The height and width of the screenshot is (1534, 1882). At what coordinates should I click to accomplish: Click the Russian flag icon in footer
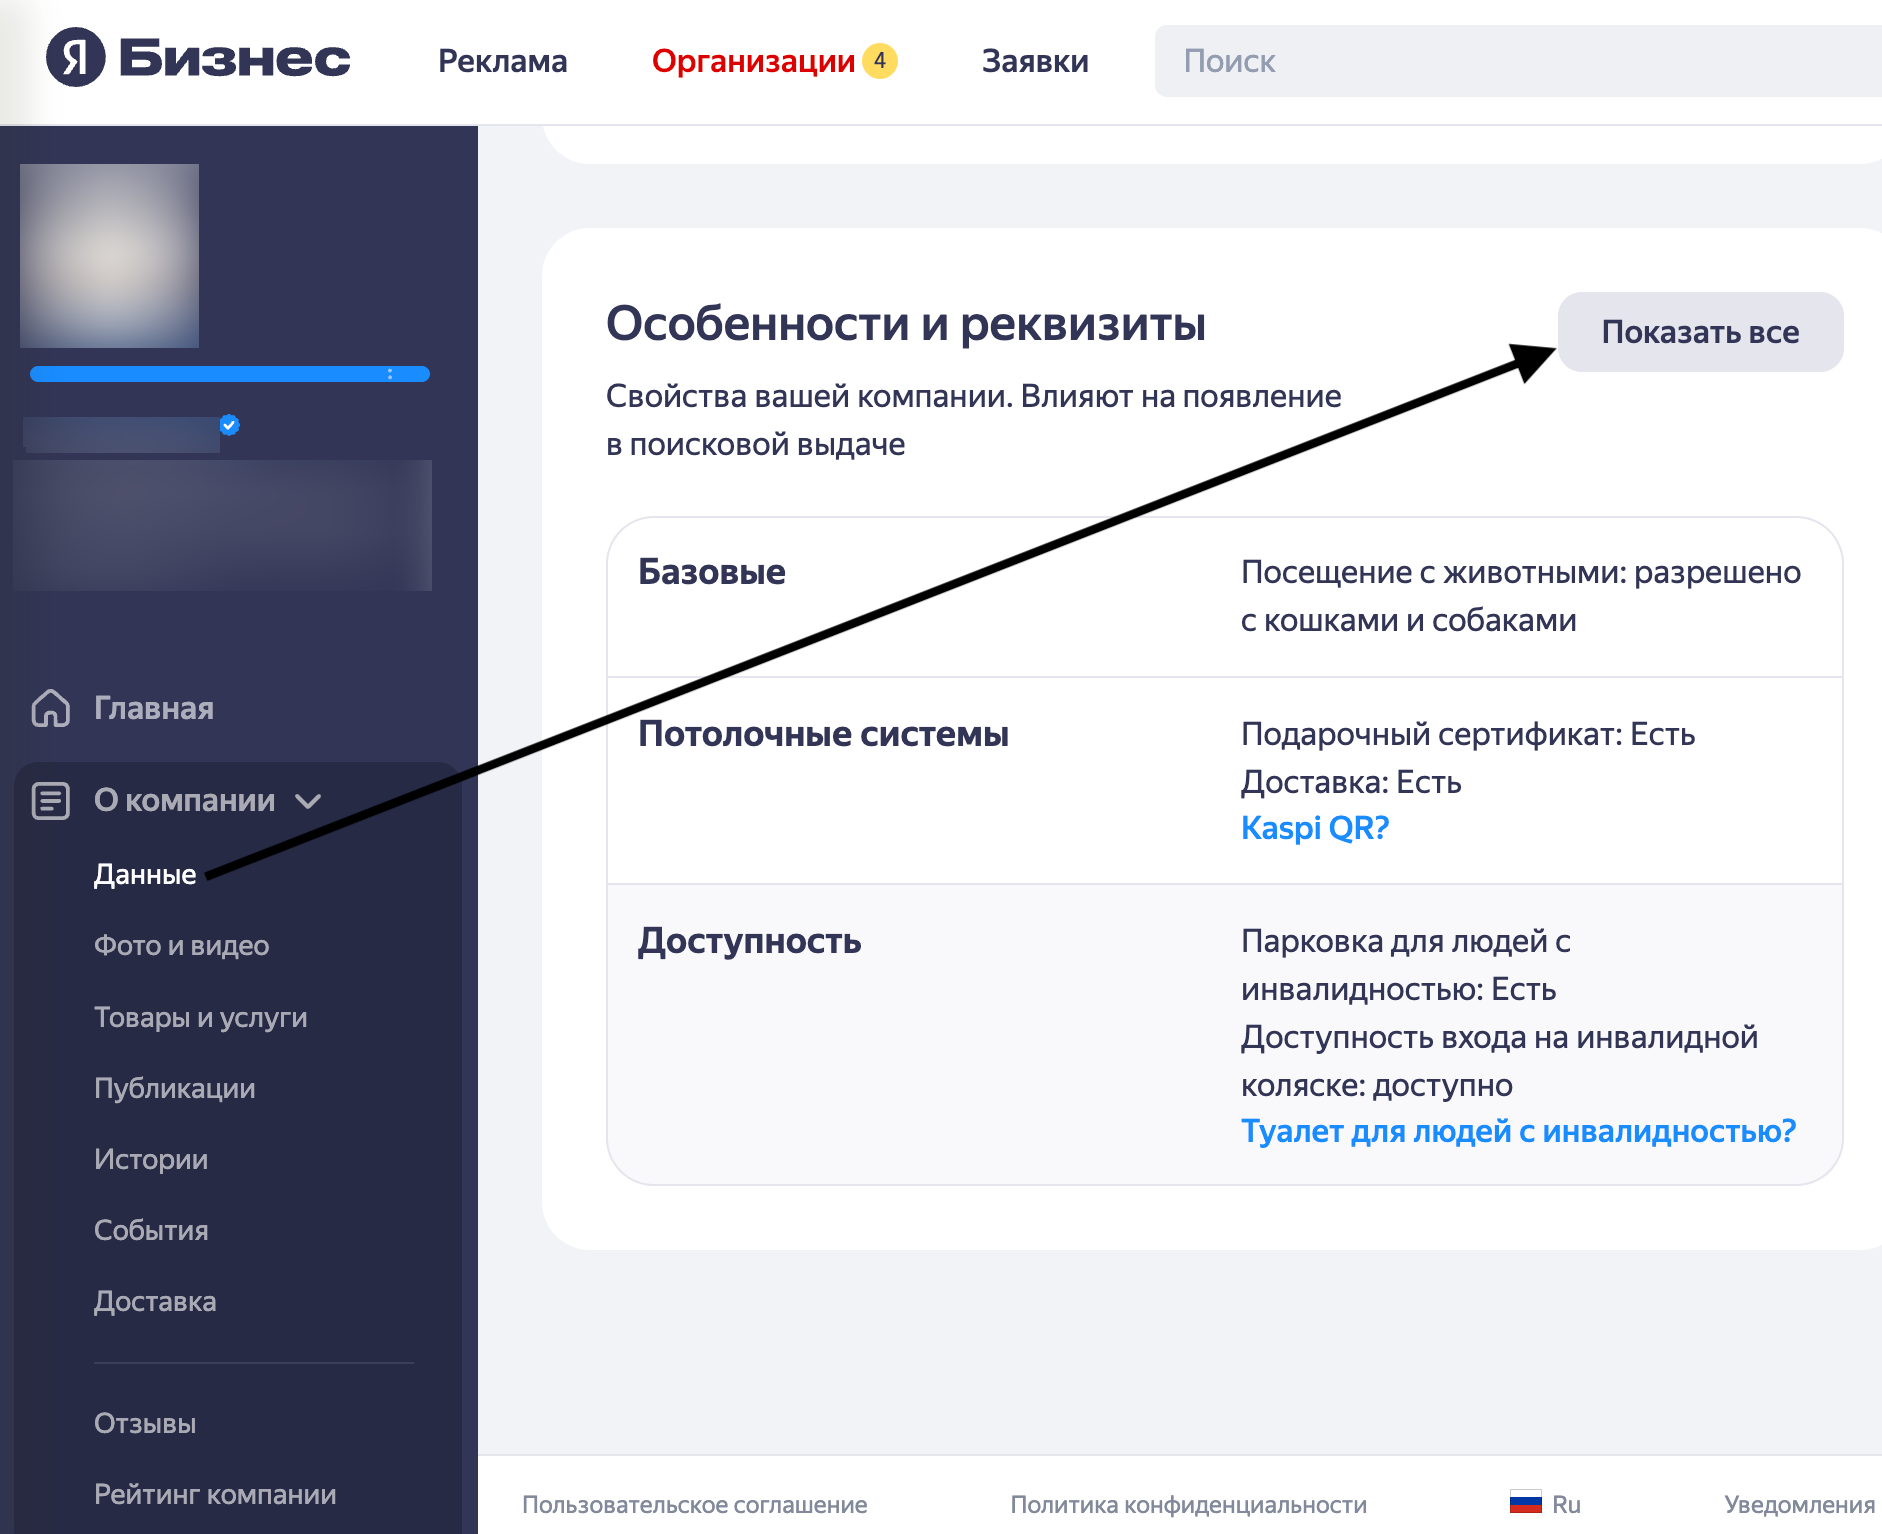tap(1524, 1503)
